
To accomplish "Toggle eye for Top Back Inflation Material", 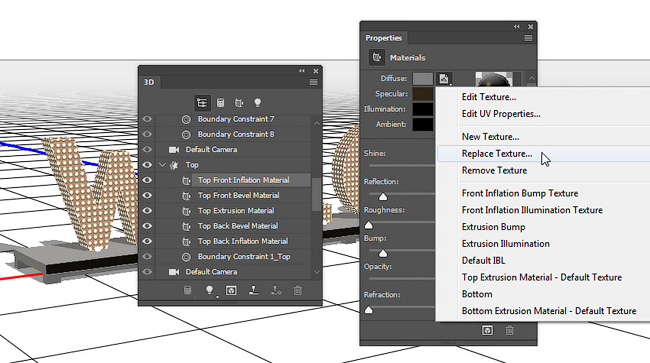I will pos(147,241).
